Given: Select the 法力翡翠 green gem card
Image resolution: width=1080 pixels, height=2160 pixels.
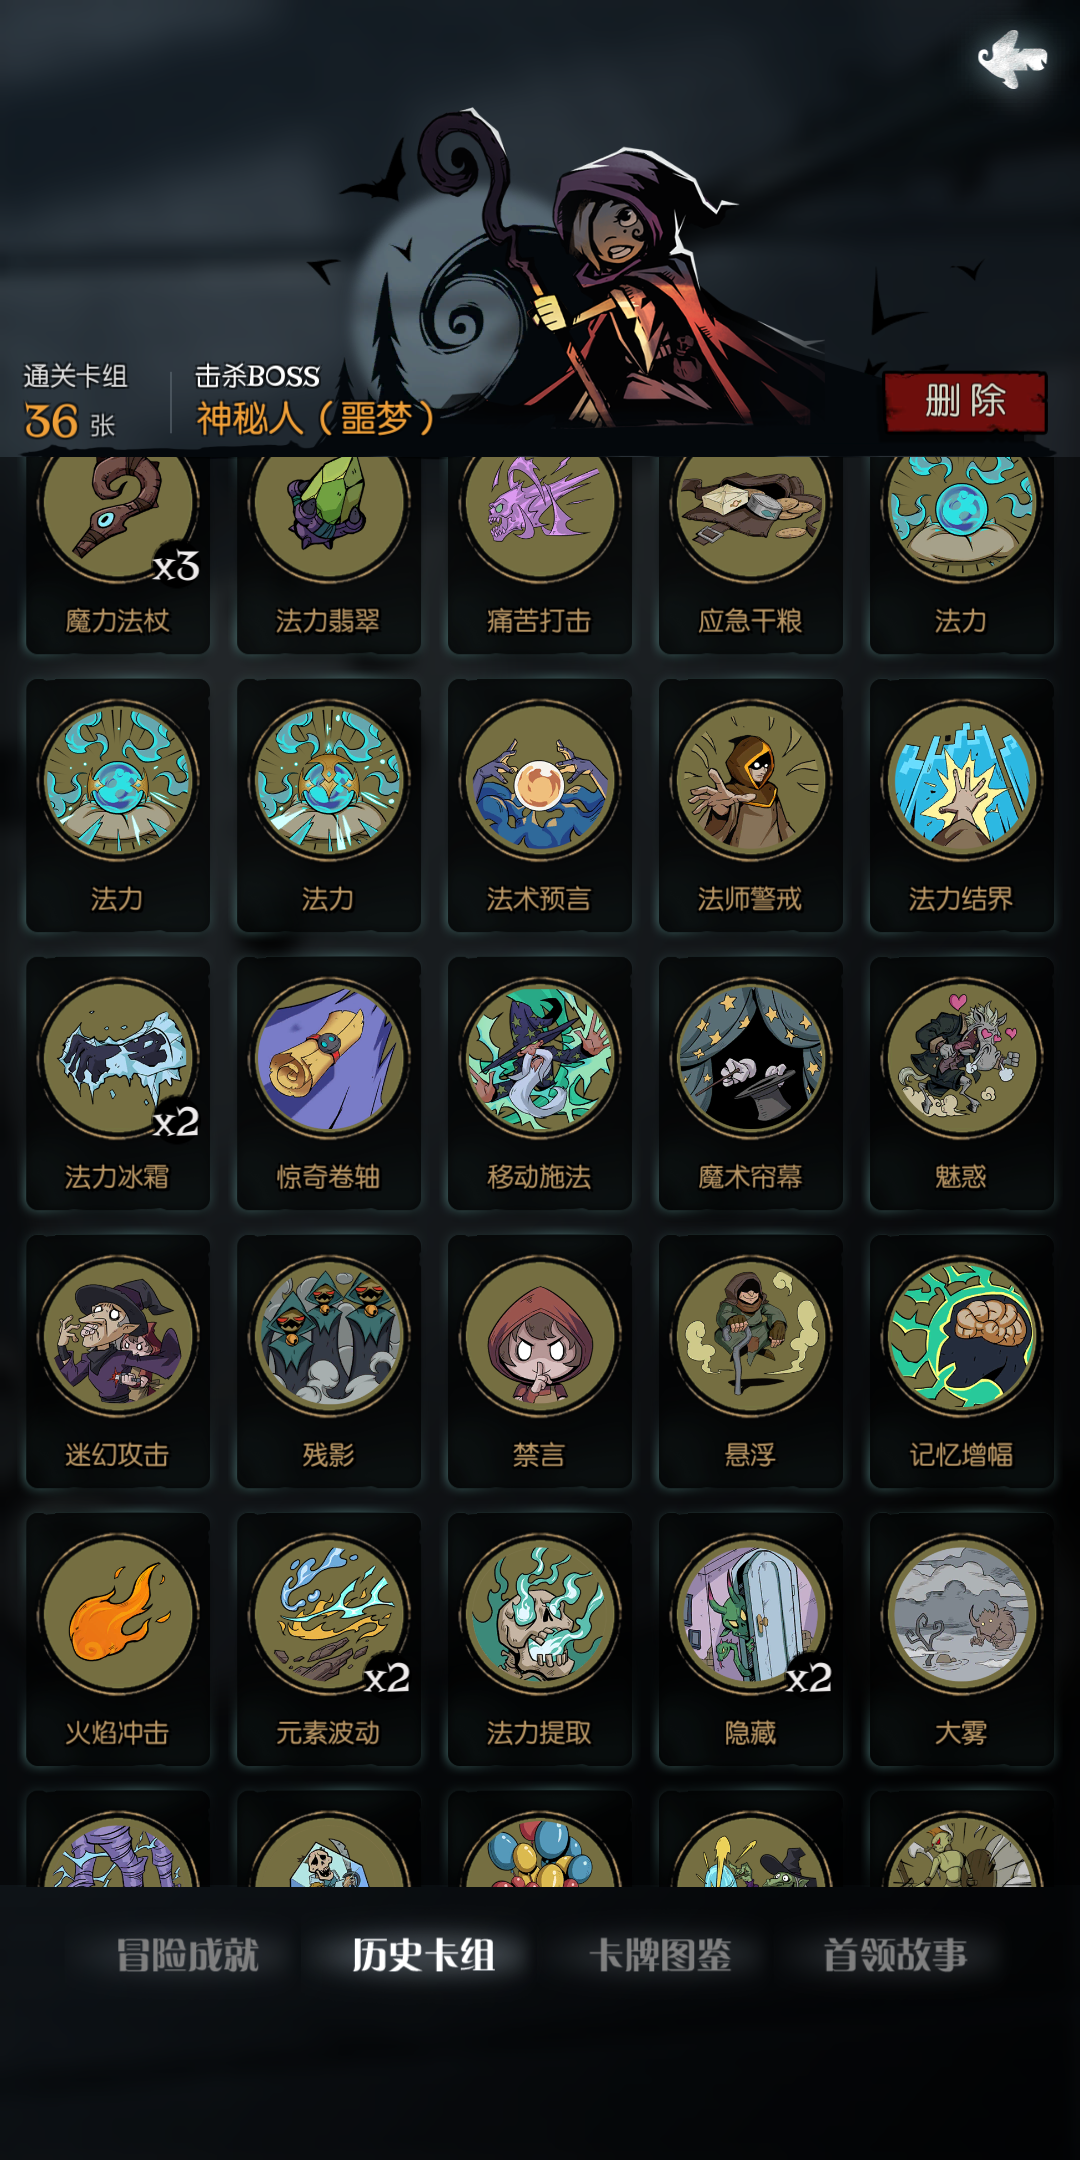Looking at the screenshot, I should tap(329, 555).
